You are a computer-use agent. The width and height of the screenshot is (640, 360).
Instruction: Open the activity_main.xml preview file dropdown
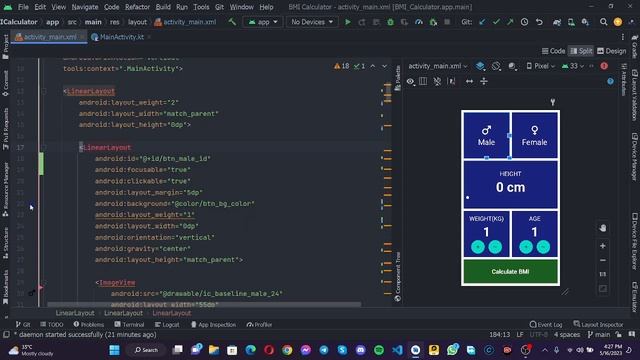pyautogui.click(x=438, y=66)
